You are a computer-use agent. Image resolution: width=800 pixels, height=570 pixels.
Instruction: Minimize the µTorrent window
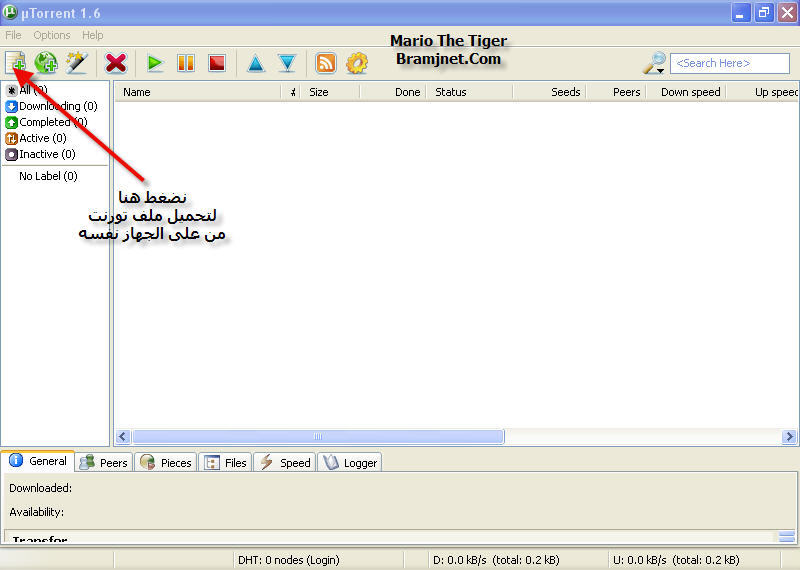(x=740, y=13)
